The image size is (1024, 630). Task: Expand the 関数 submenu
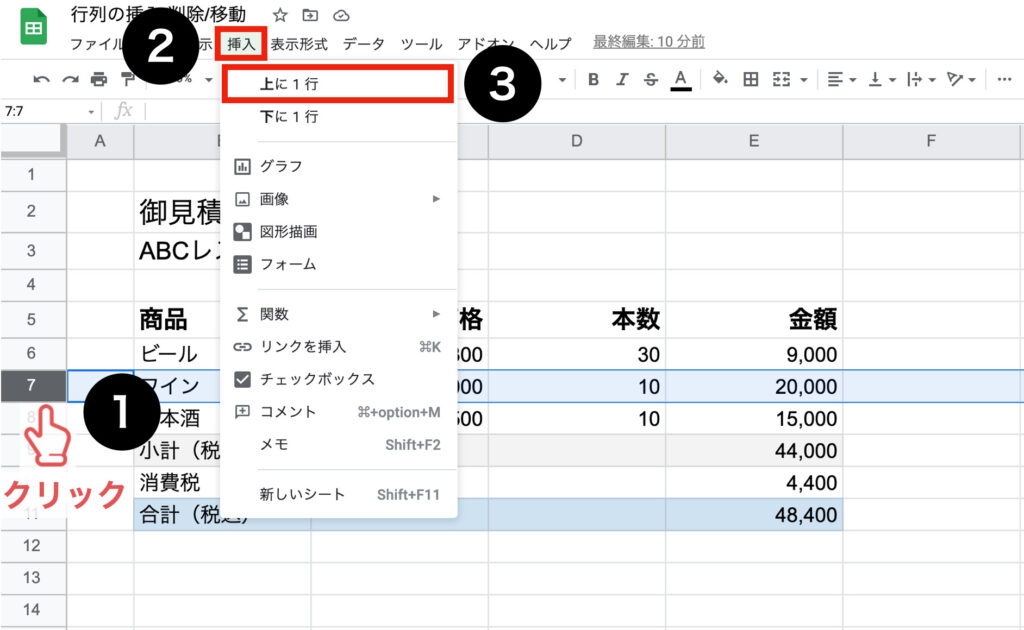pos(338,315)
